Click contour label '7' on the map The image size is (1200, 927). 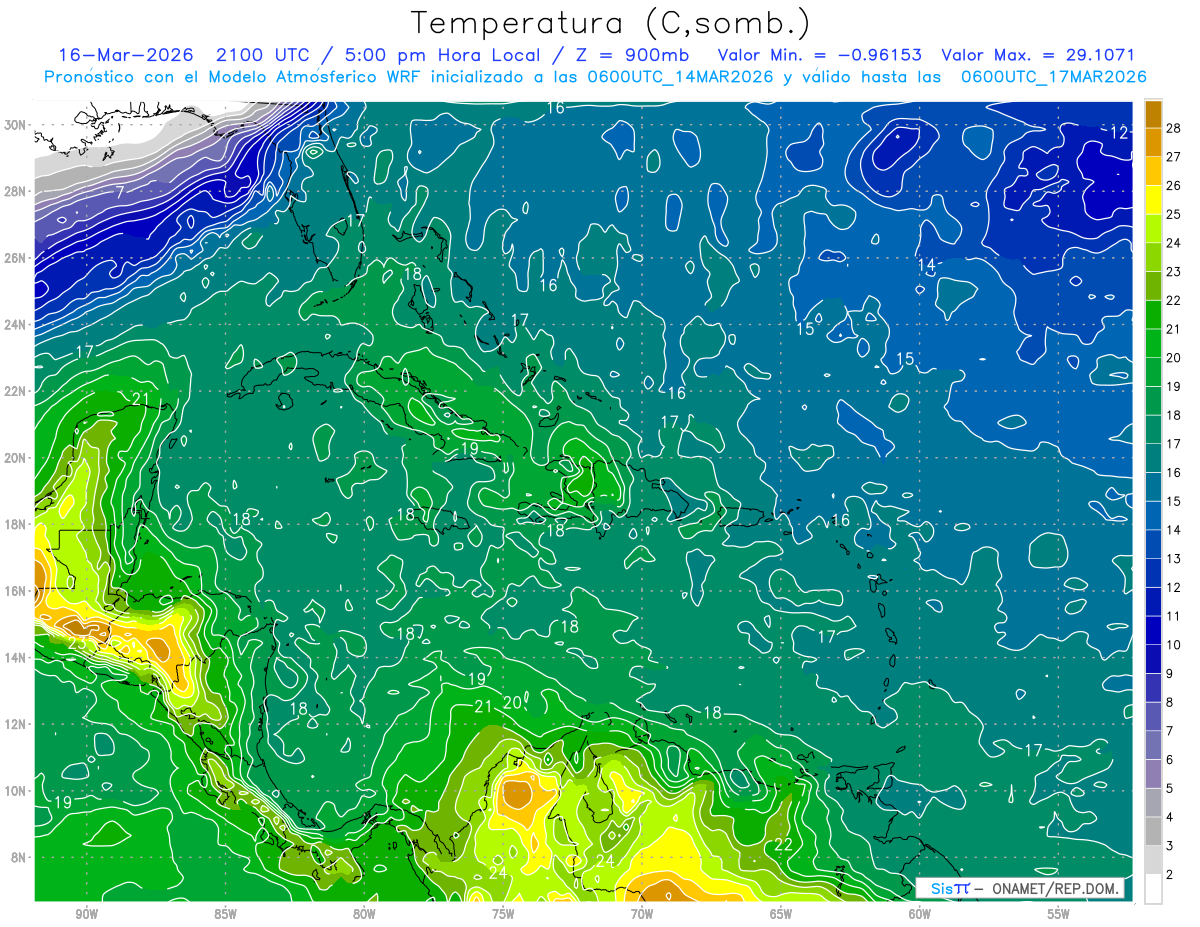click(x=120, y=190)
